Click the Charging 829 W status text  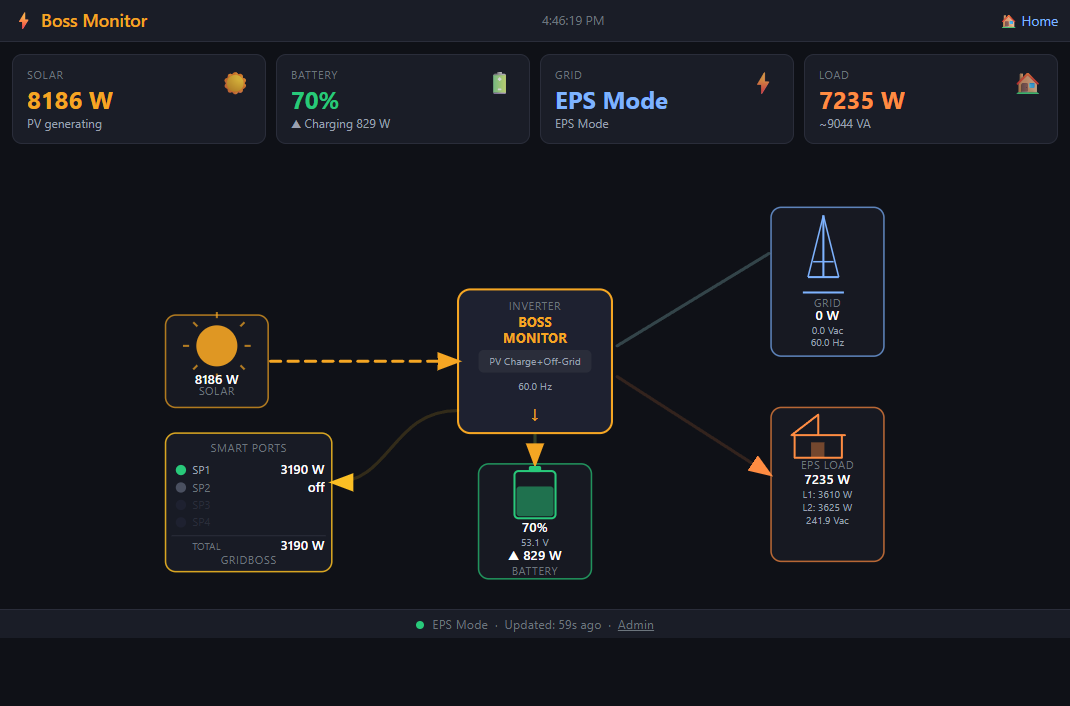point(341,124)
